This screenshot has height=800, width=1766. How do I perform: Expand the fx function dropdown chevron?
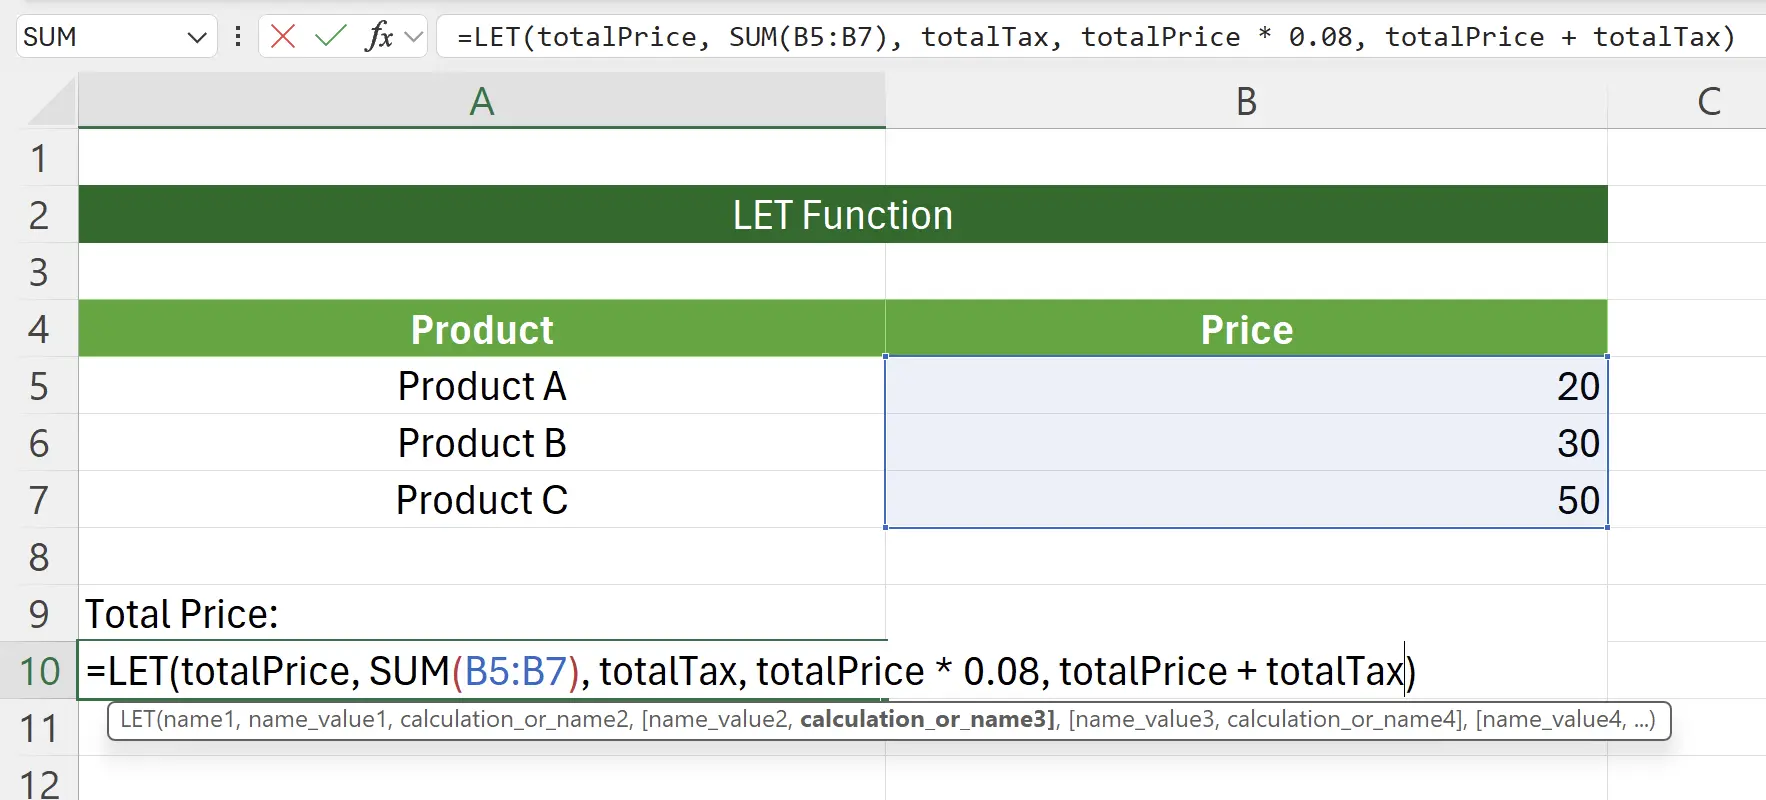pos(413,38)
